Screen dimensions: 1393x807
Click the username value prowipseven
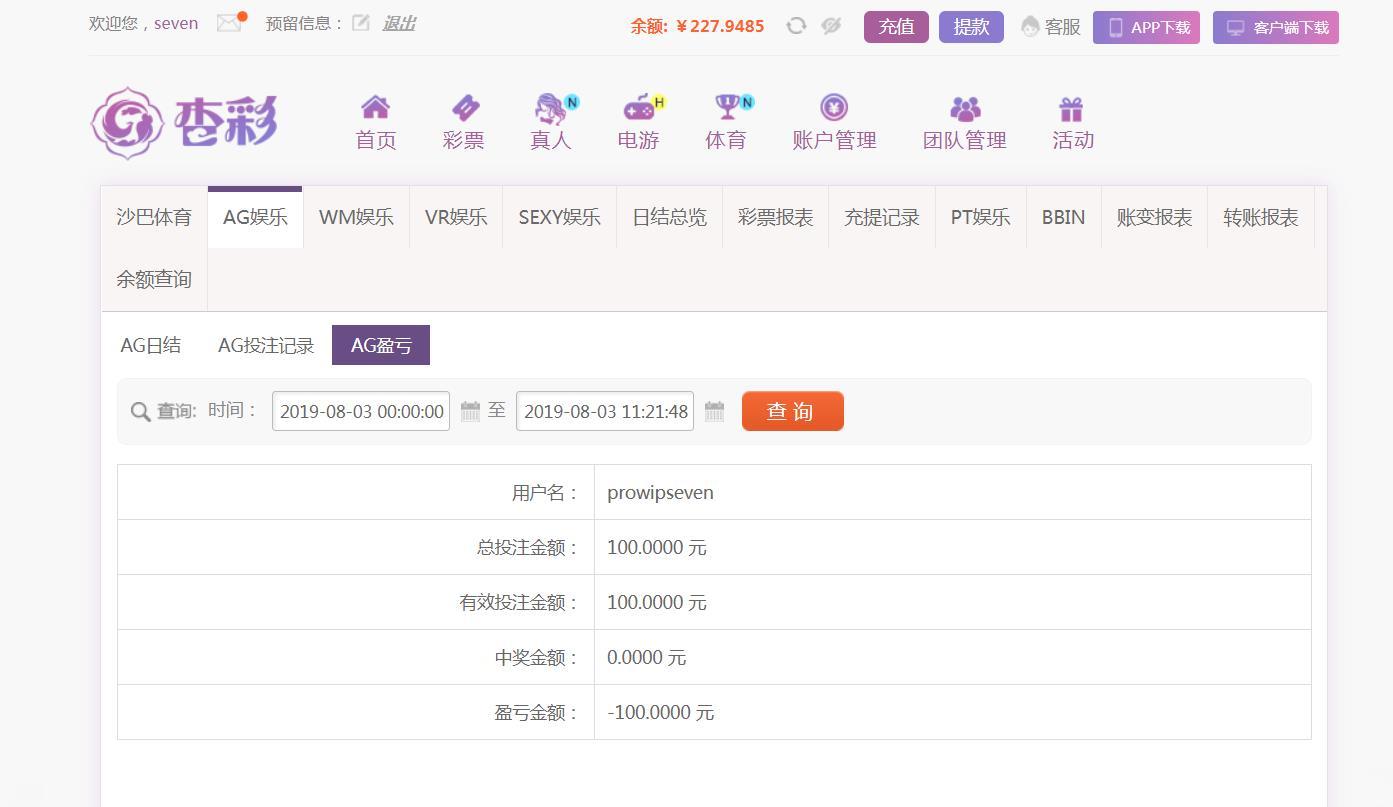[x=660, y=493]
